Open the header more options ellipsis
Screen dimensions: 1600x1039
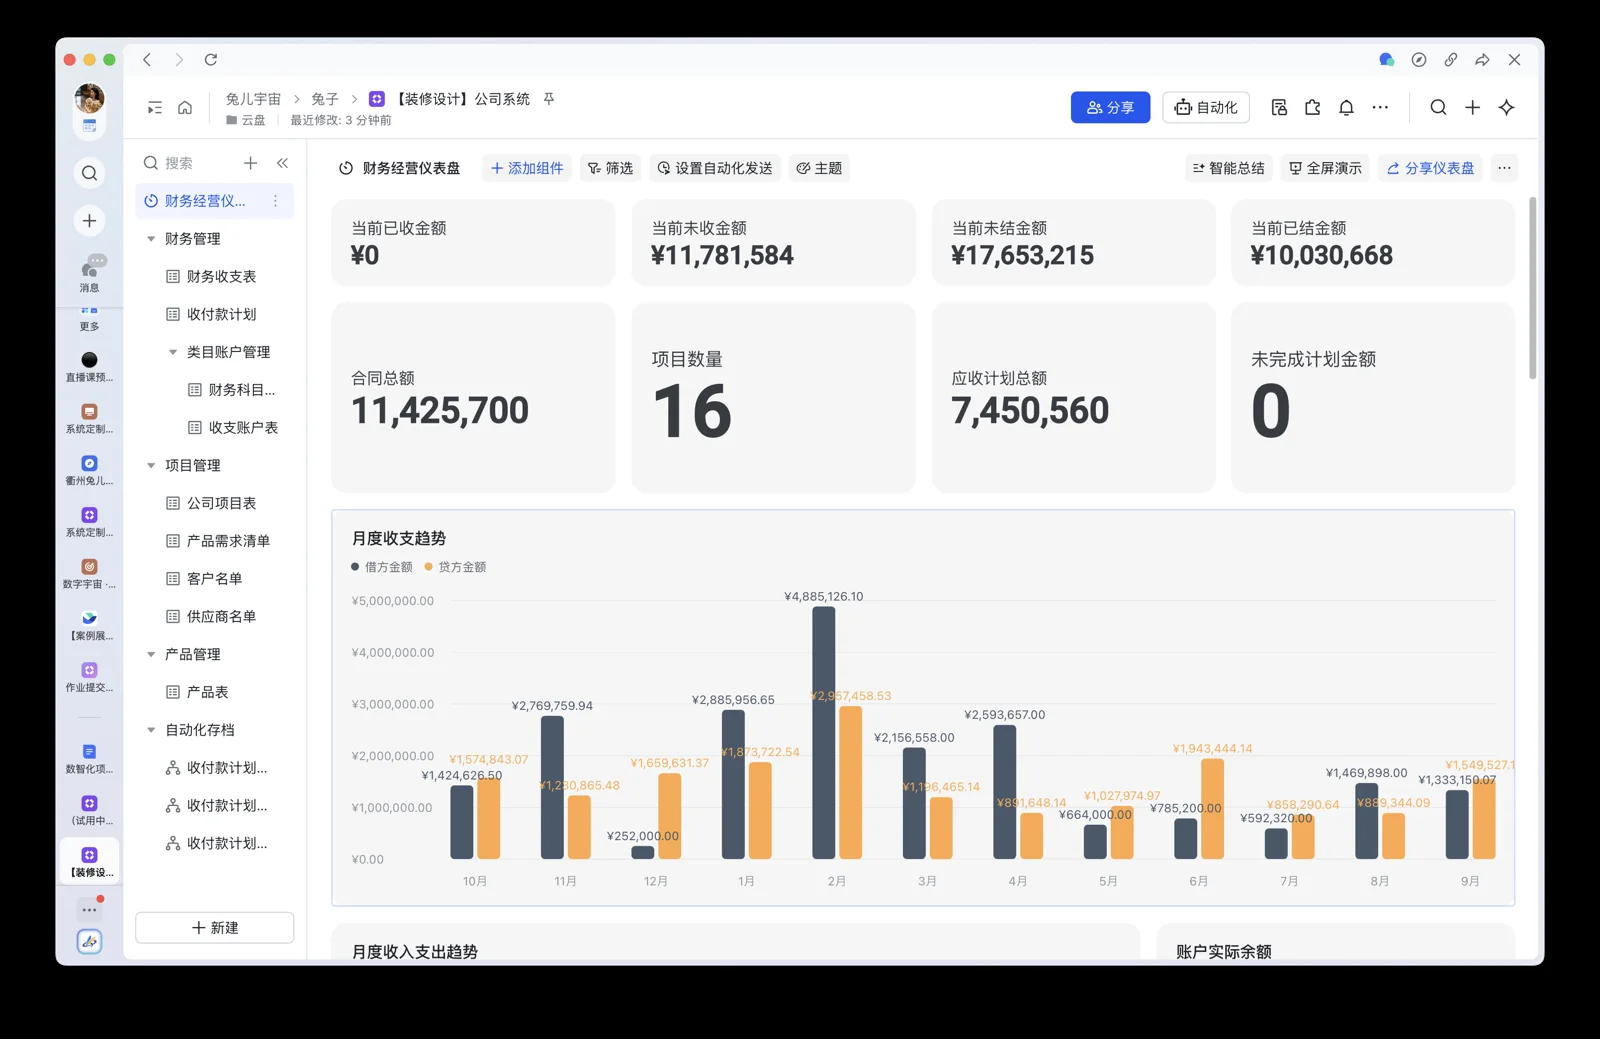pos(1380,108)
